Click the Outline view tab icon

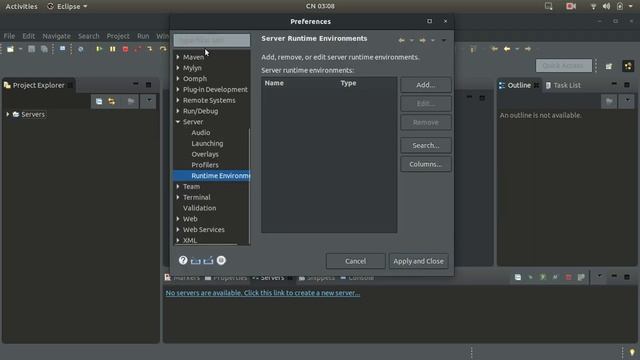[502, 85]
